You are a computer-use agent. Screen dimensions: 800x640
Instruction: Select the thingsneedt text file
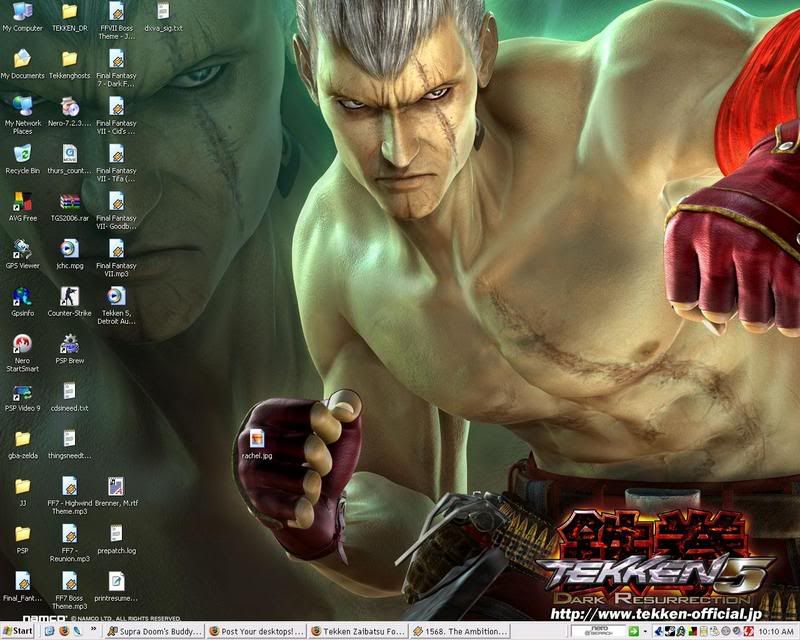(x=69, y=445)
